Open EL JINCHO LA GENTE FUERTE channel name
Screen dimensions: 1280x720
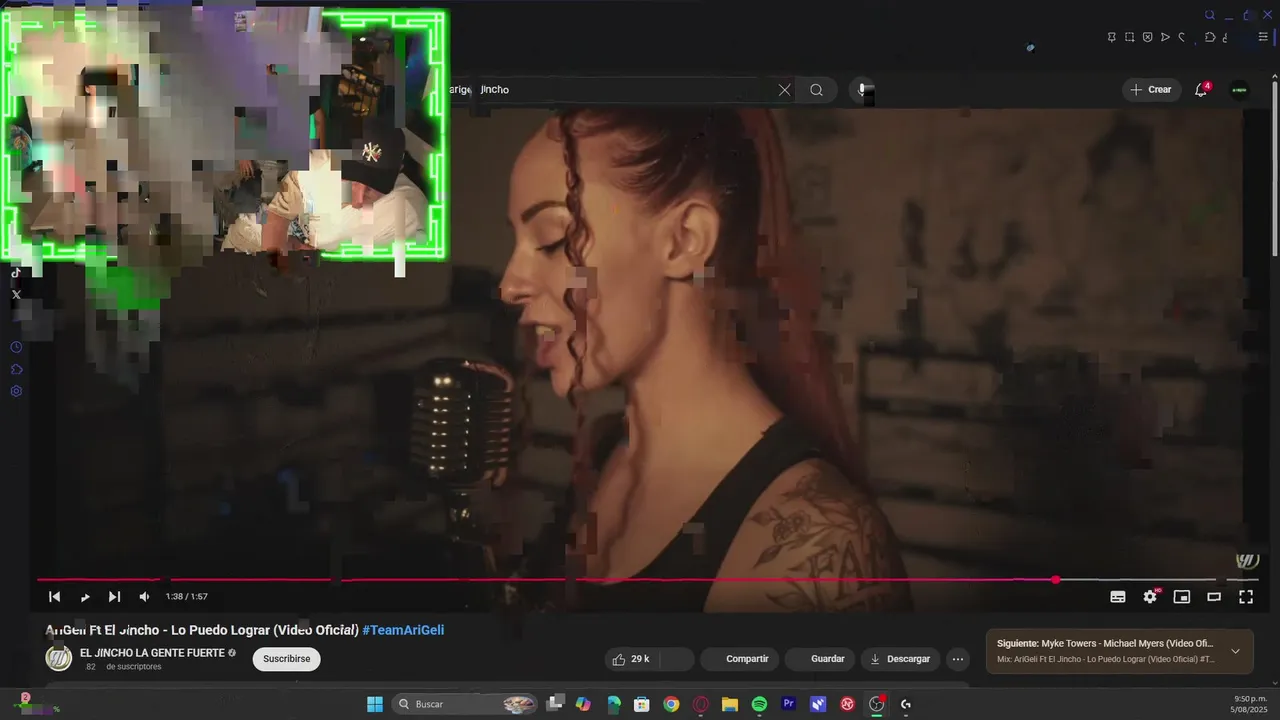tap(152, 653)
